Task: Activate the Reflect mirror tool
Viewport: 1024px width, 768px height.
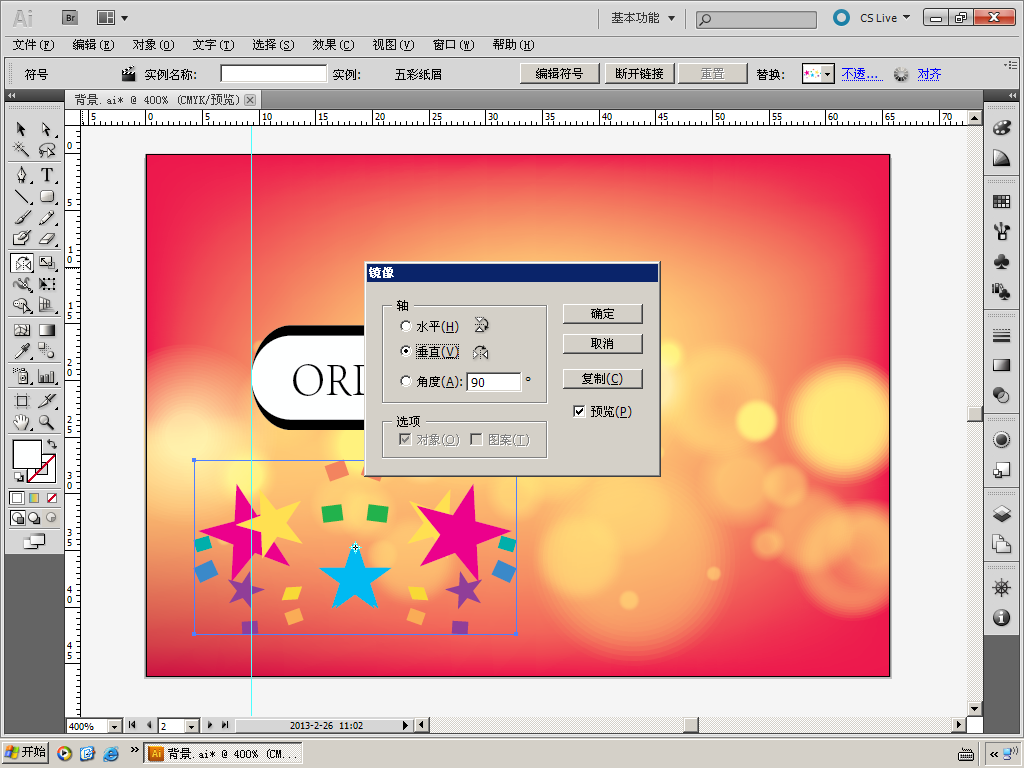Action: [x=22, y=263]
